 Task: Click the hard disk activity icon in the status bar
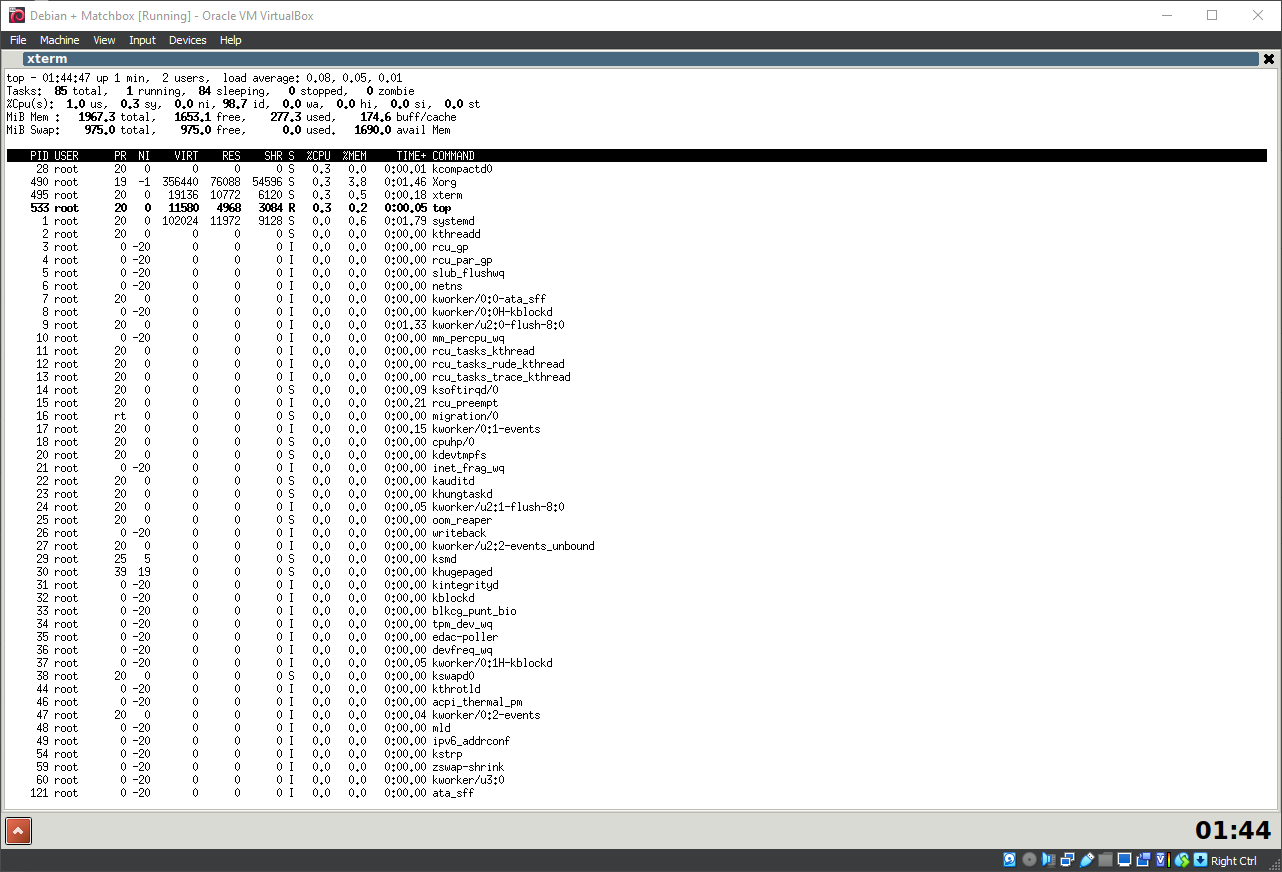coord(1009,859)
